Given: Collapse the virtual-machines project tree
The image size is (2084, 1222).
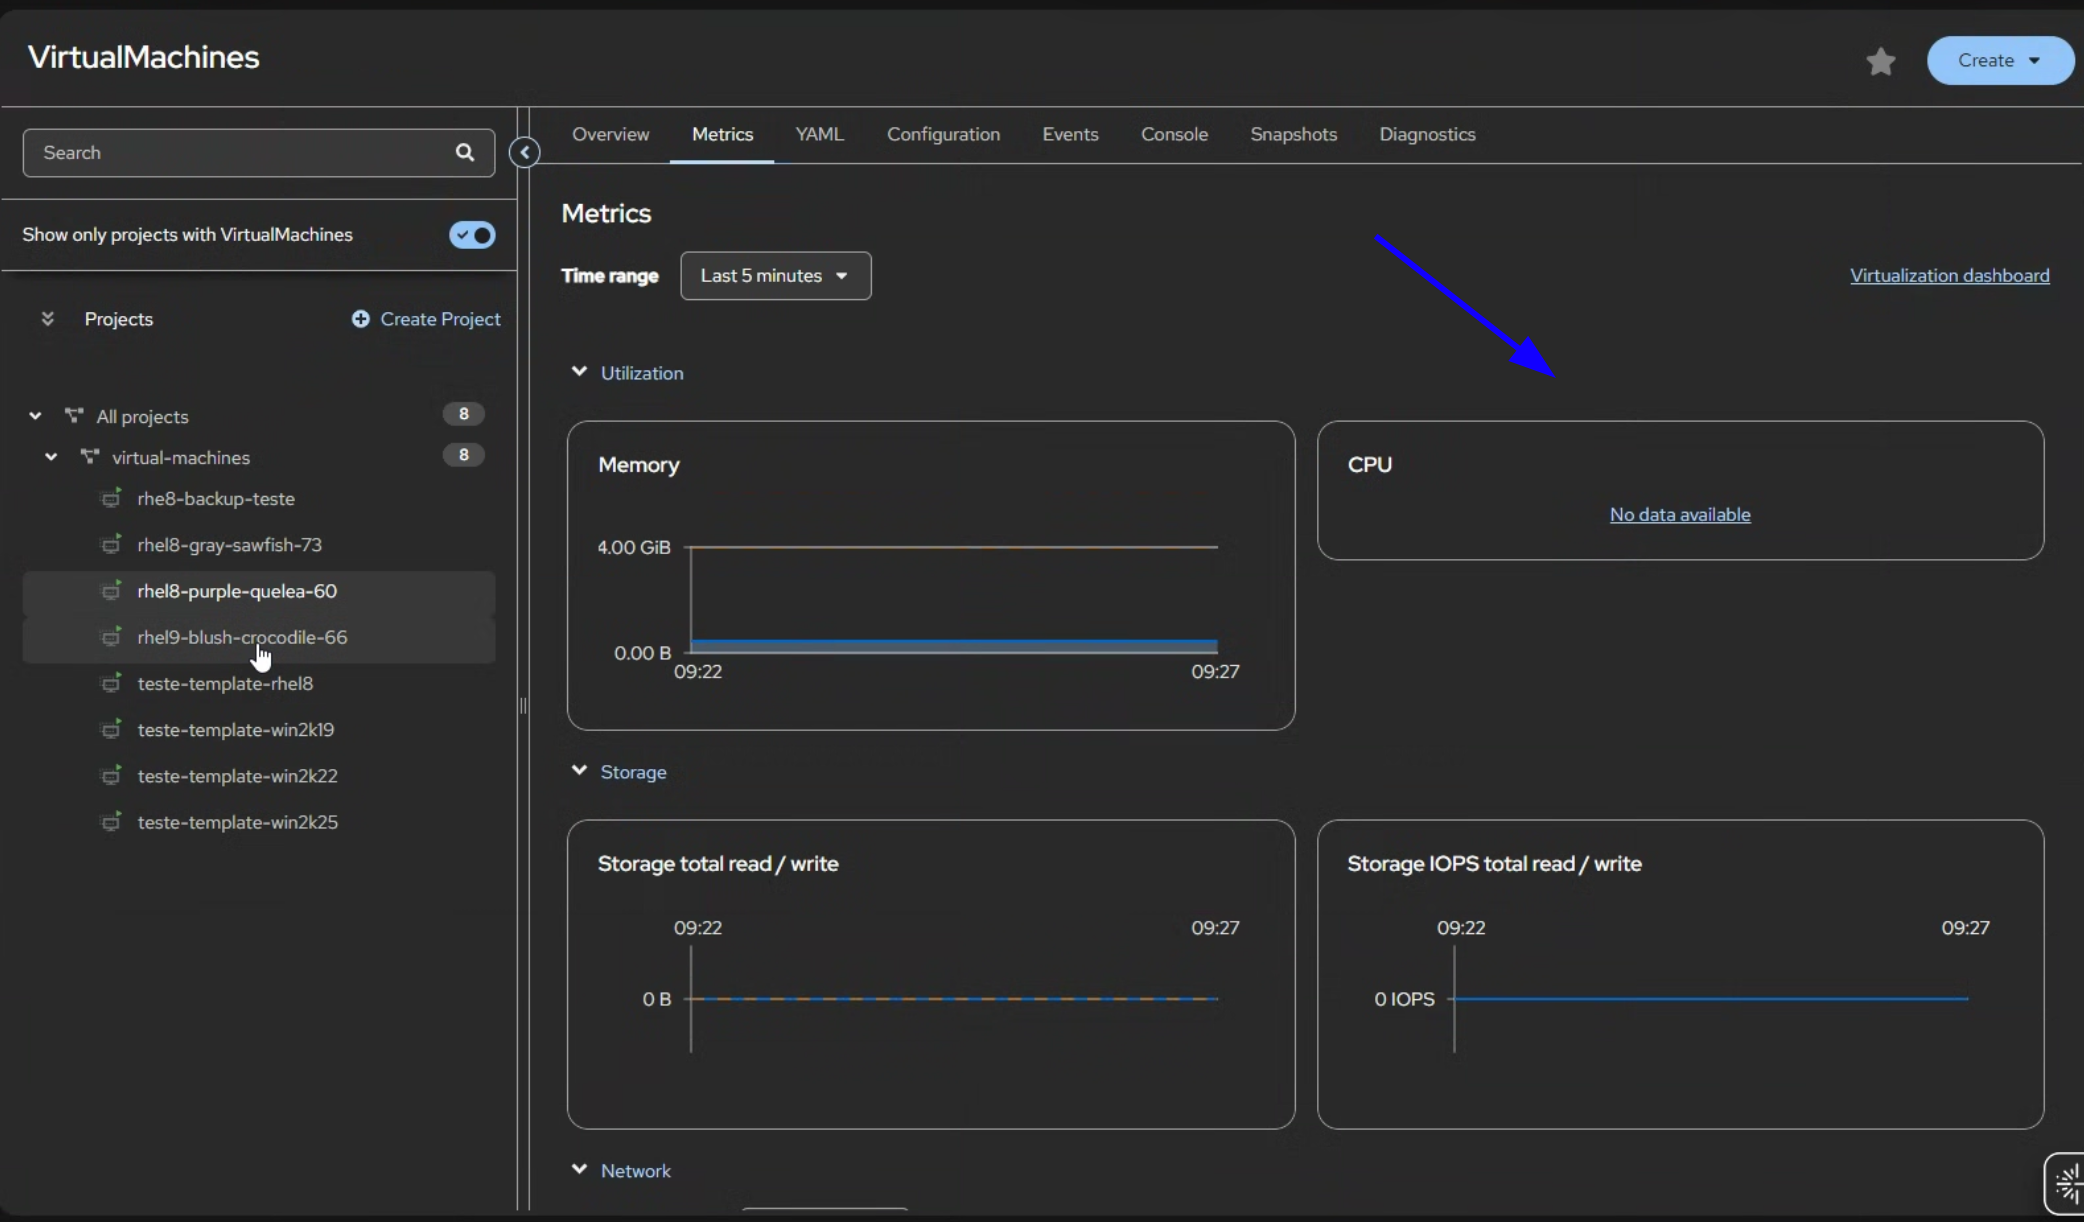Looking at the screenshot, I should (x=51, y=457).
